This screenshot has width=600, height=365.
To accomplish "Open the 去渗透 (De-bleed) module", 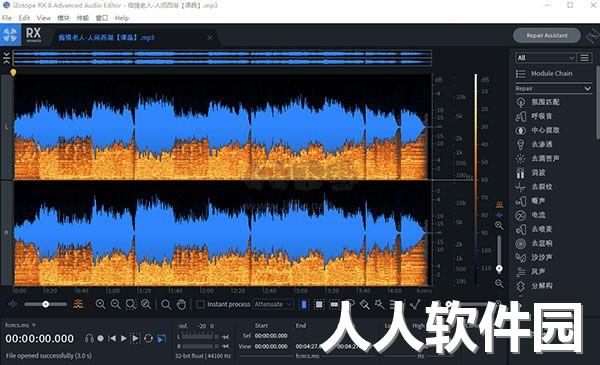I will (534, 144).
